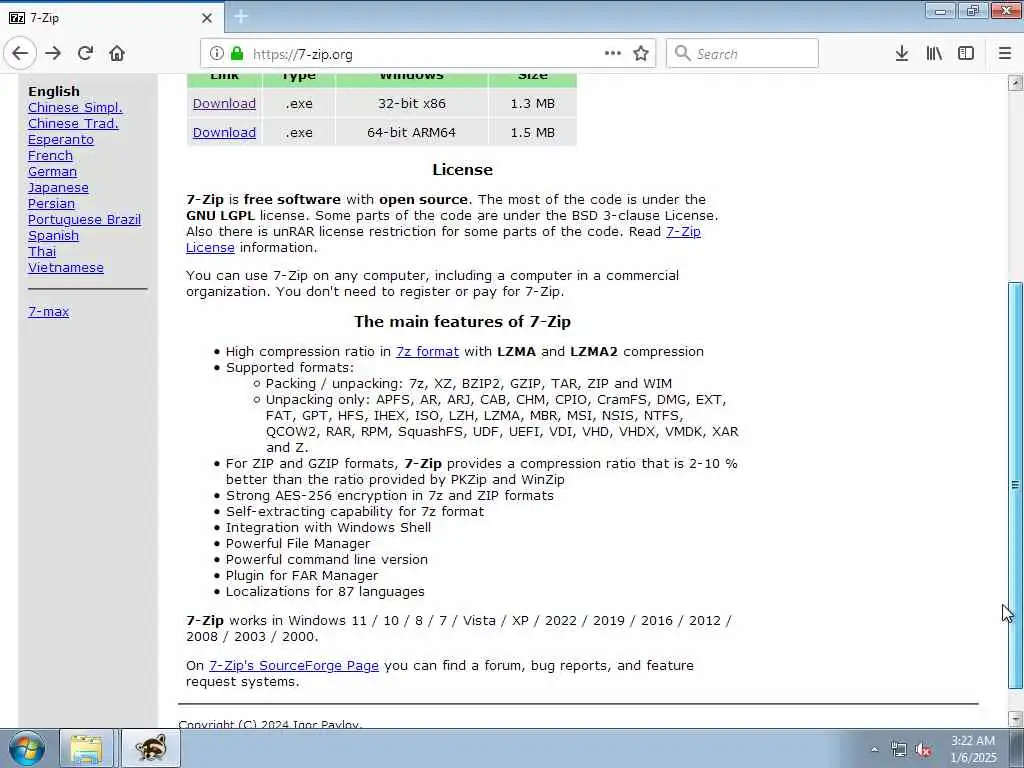Screen dimensions: 1024x768
Task: Click the scrollbar down arrow
Action: click(x=1015, y=718)
